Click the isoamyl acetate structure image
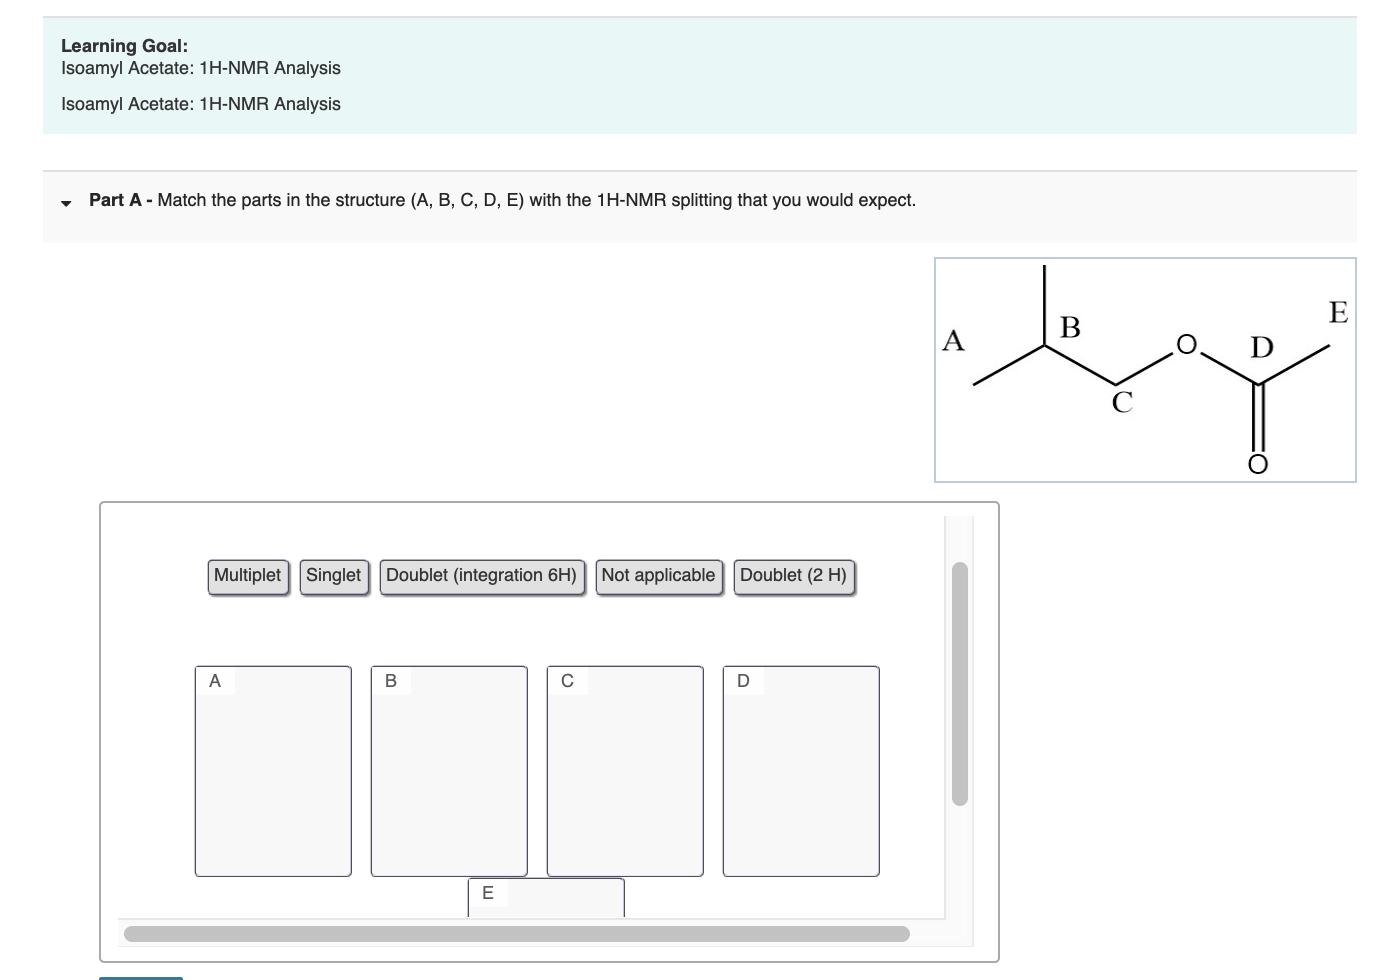The width and height of the screenshot is (1386, 980). point(1145,370)
